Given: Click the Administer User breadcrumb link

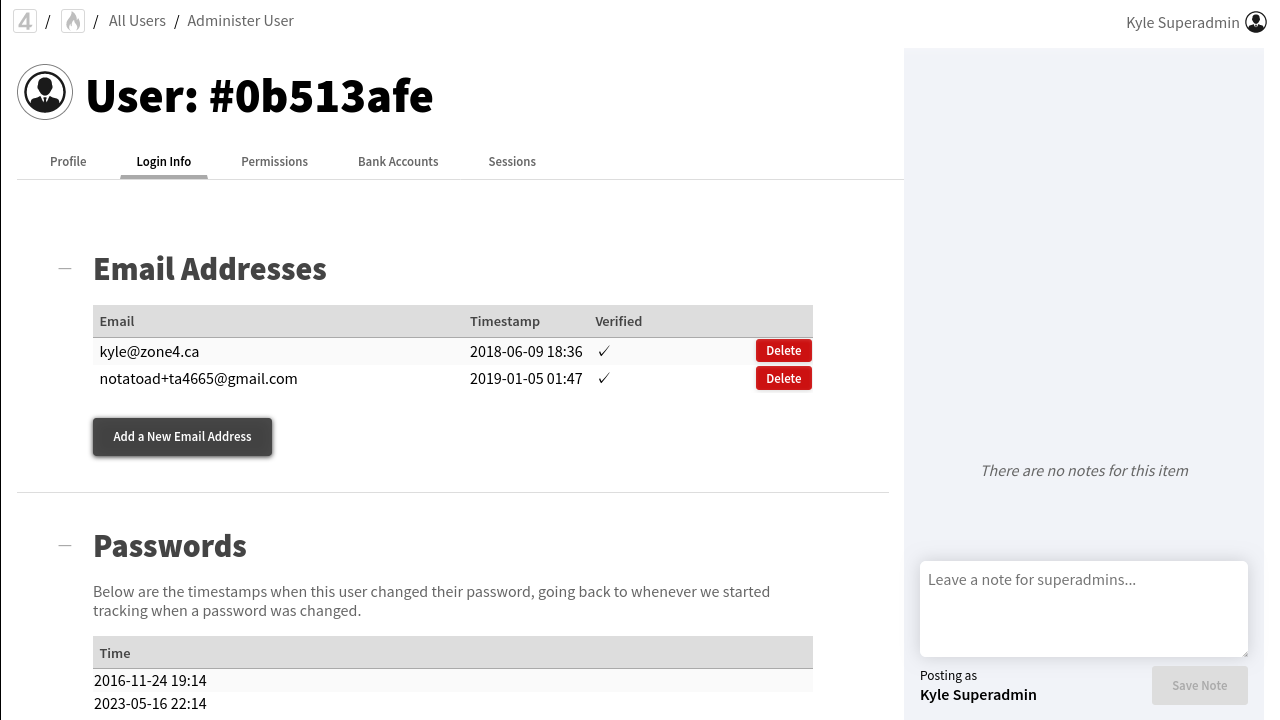Looking at the screenshot, I should coord(240,21).
